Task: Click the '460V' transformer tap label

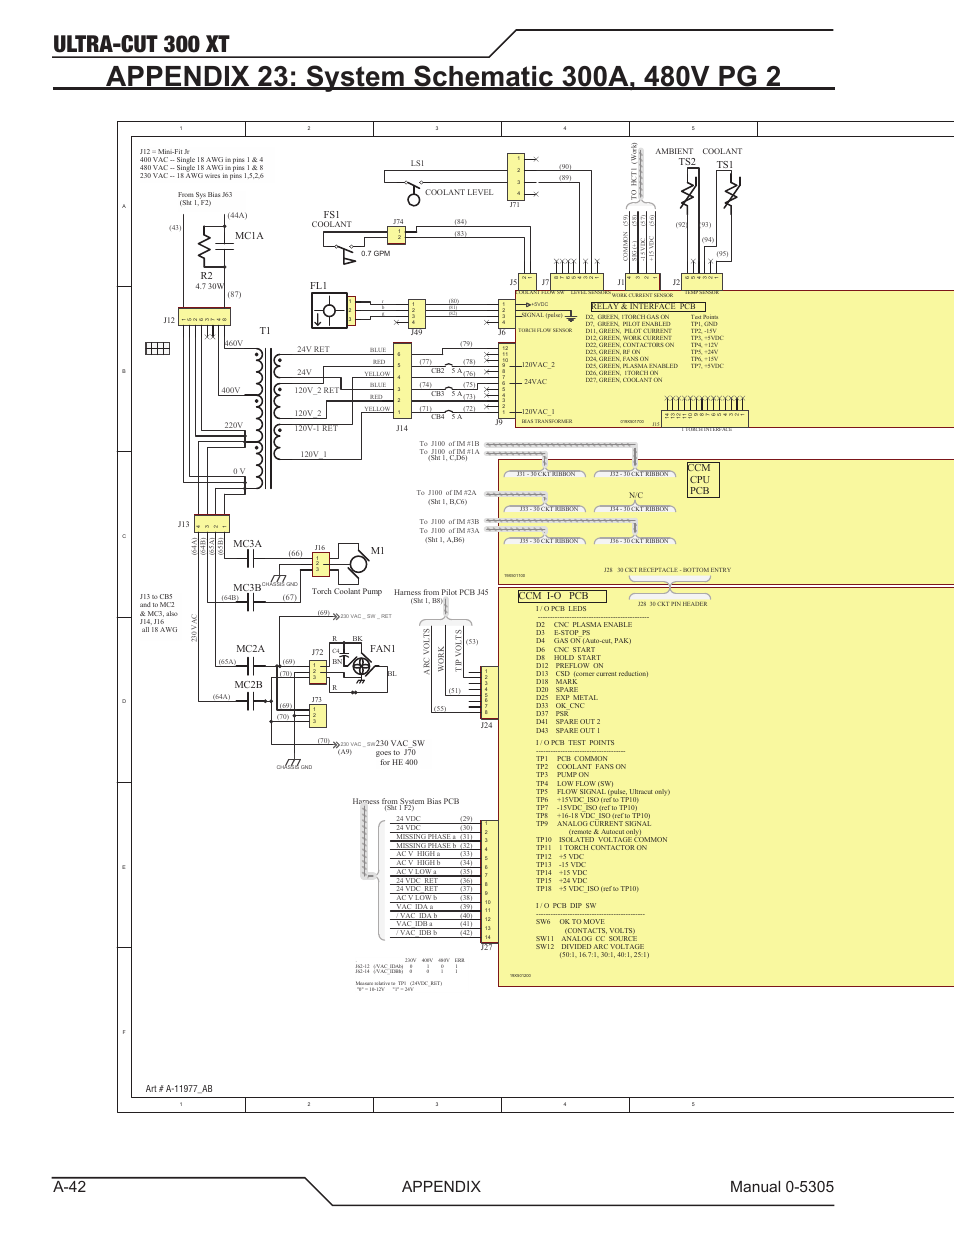Action: [233, 343]
